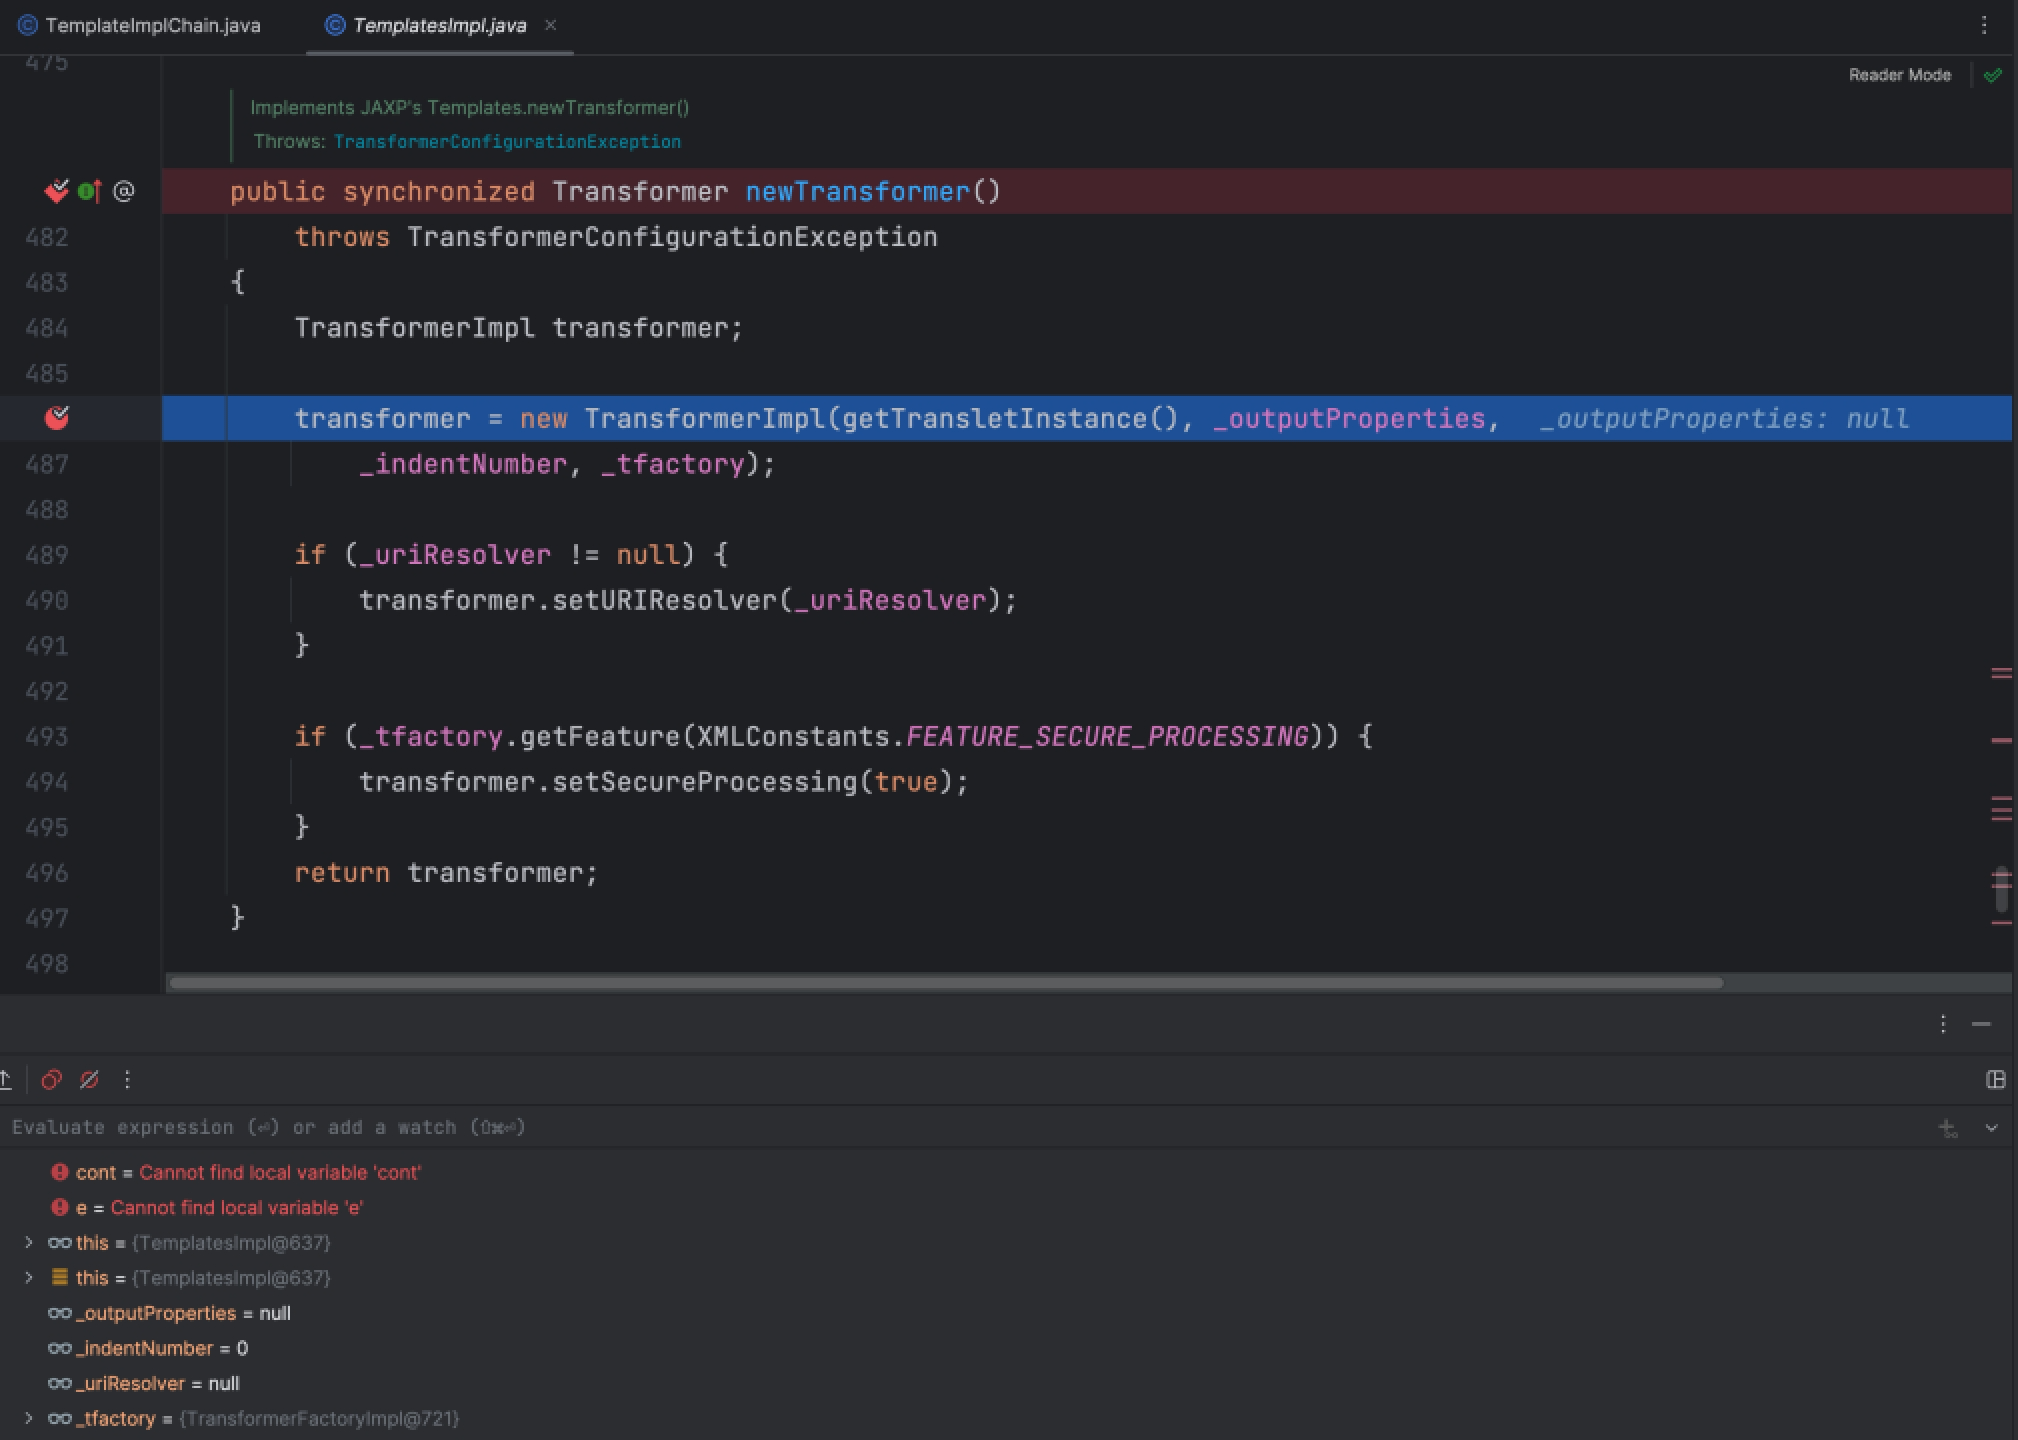The height and width of the screenshot is (1440, 2018).
Task: Click setURIResolver method call
Action: click(664, 600)
